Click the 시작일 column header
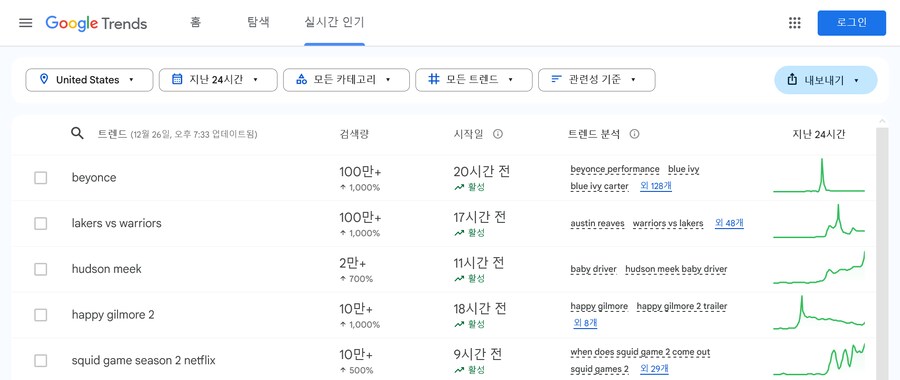 point(468,134)
